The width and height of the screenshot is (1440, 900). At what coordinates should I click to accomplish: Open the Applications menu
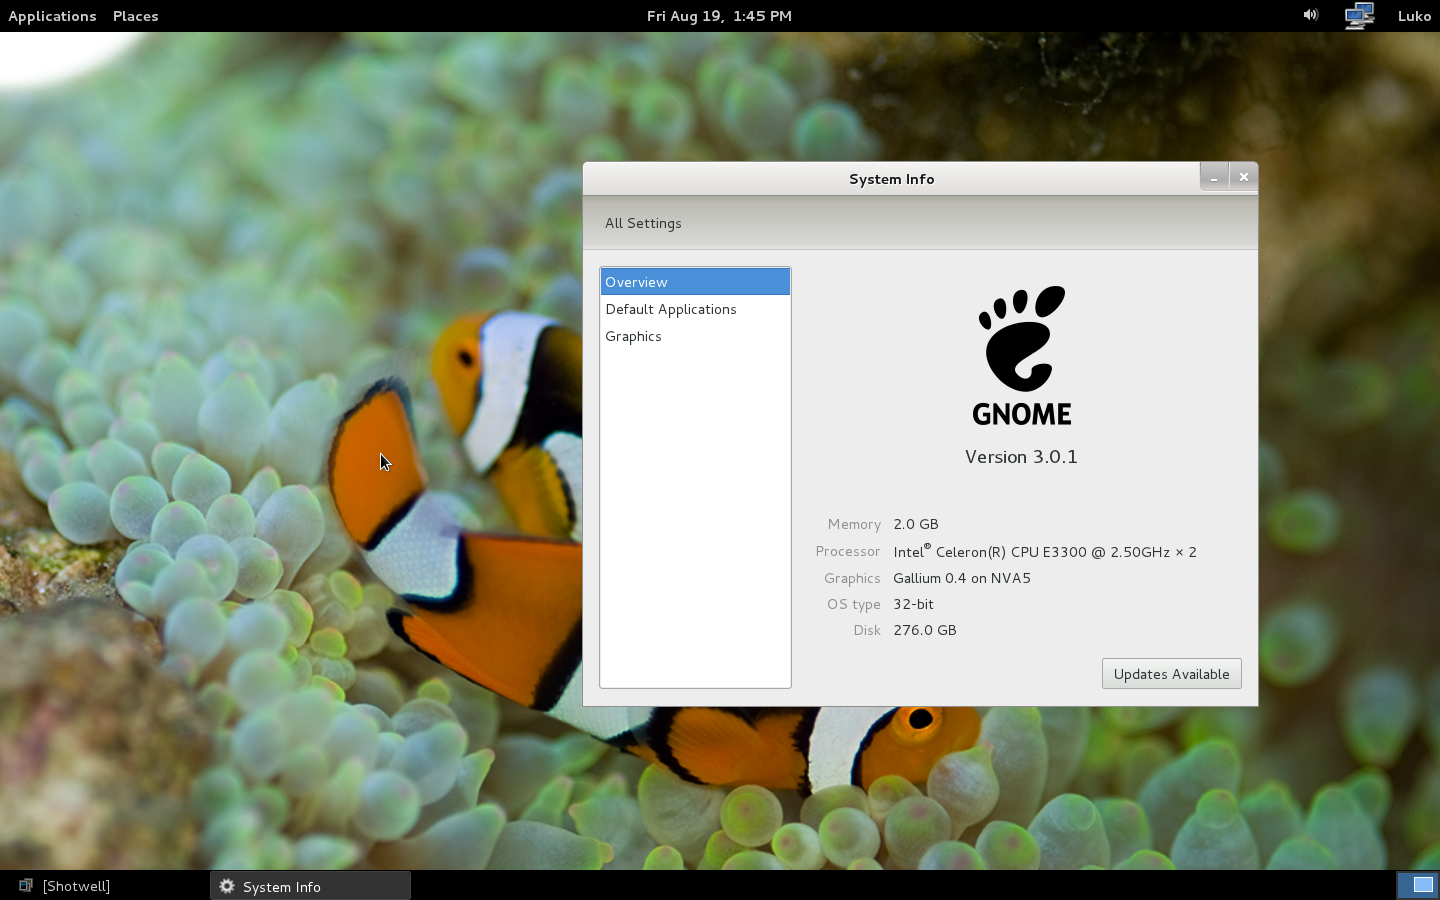click(x=52, y=16)
